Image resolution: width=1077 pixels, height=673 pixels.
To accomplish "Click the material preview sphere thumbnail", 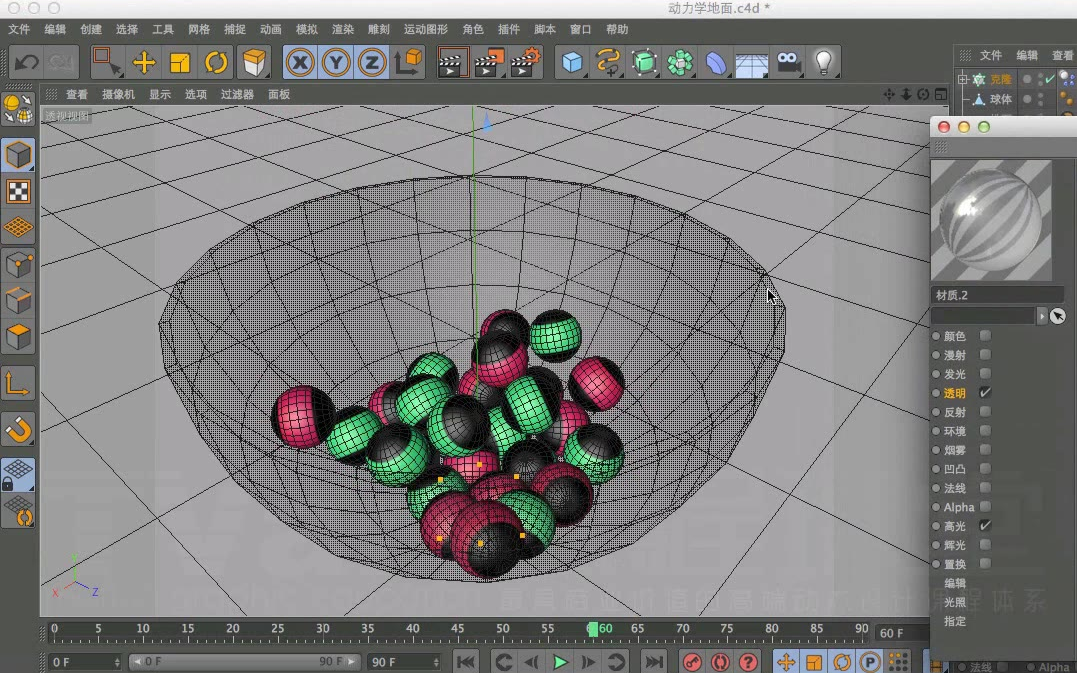I will (991, 220).
